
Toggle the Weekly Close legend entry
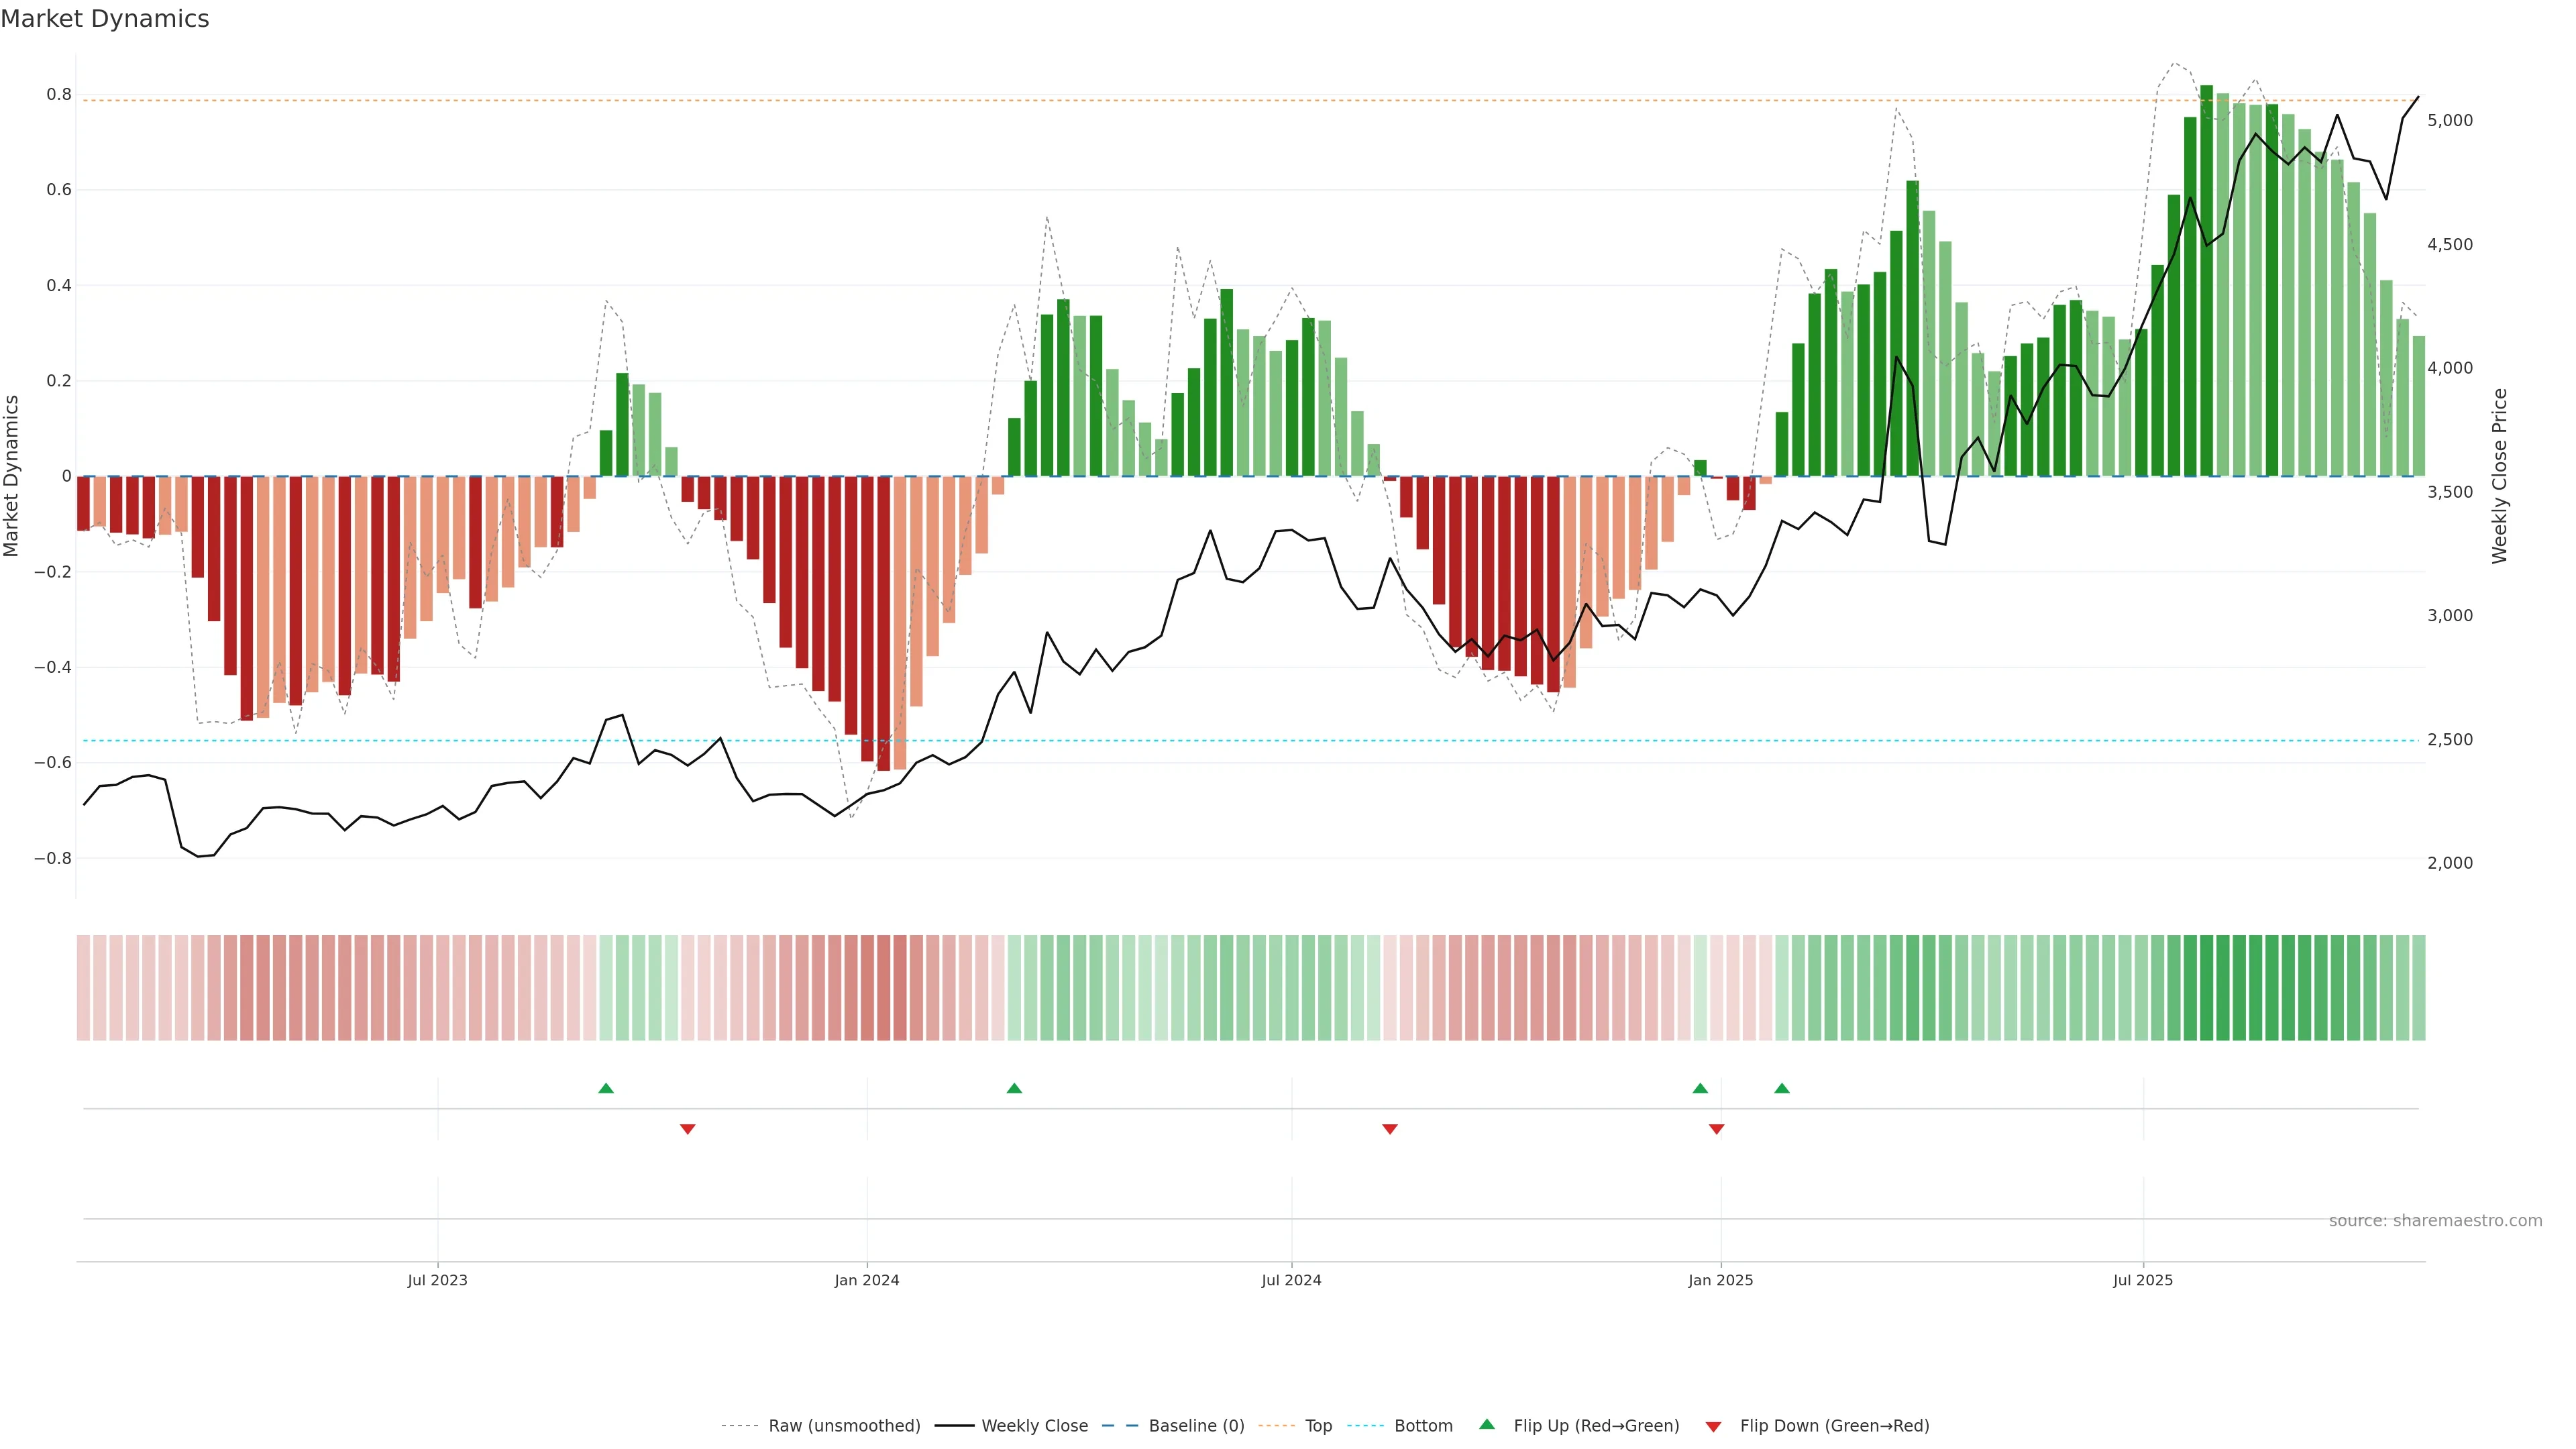[1034, 1426]
